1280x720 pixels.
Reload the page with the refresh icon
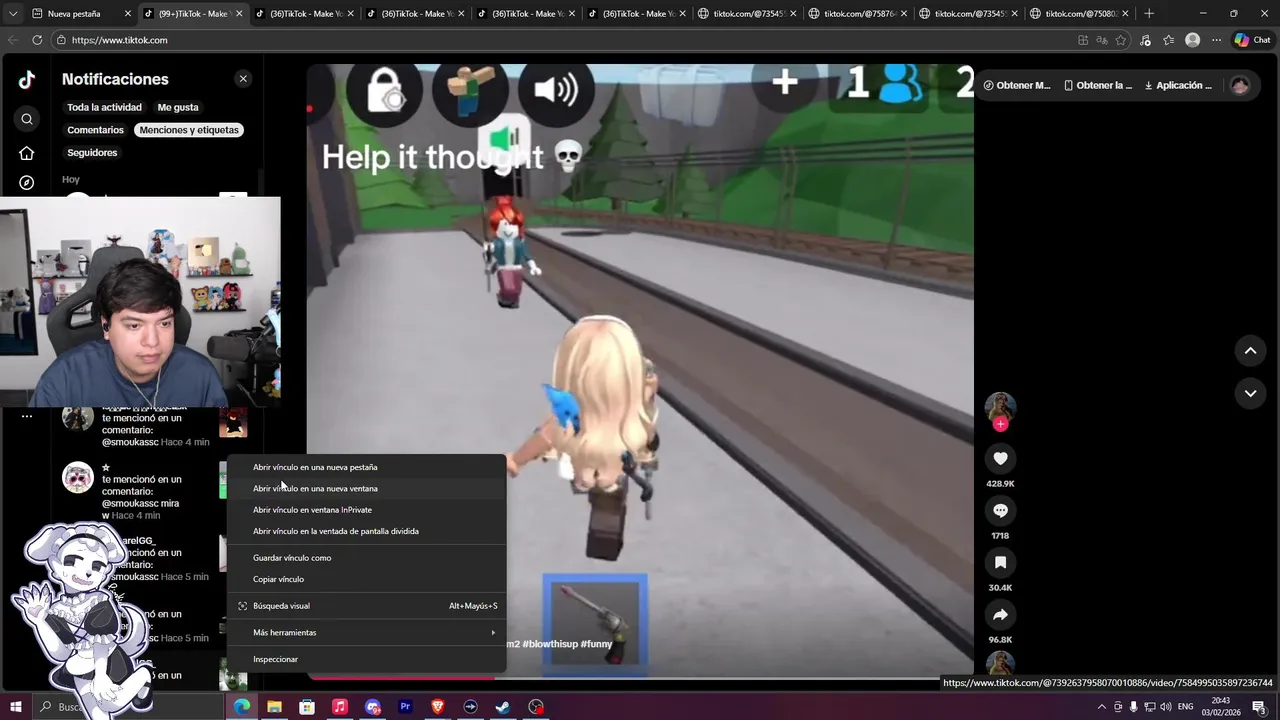[x=37, y=40]
